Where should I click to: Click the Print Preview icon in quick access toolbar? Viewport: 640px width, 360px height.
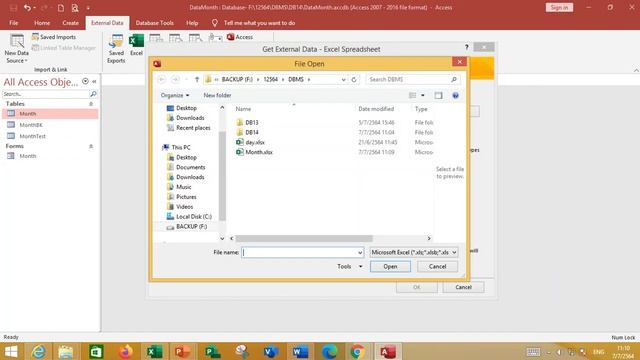tap(75, 8)
